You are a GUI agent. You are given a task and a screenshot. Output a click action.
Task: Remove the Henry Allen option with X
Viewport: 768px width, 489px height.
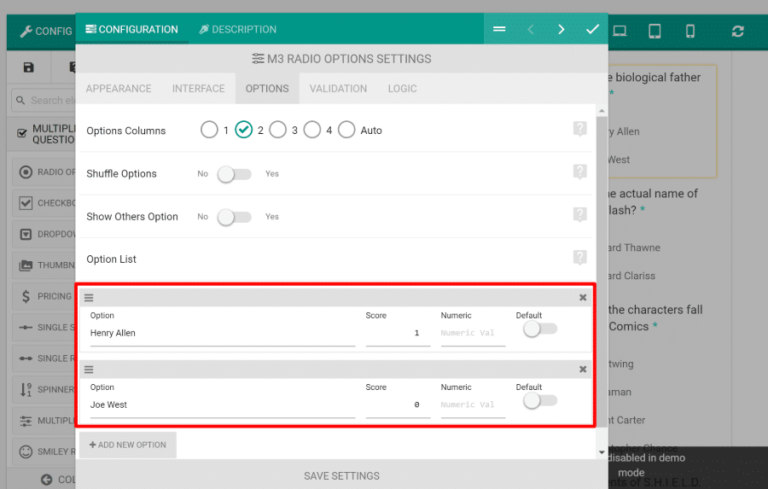pos(583,298)
